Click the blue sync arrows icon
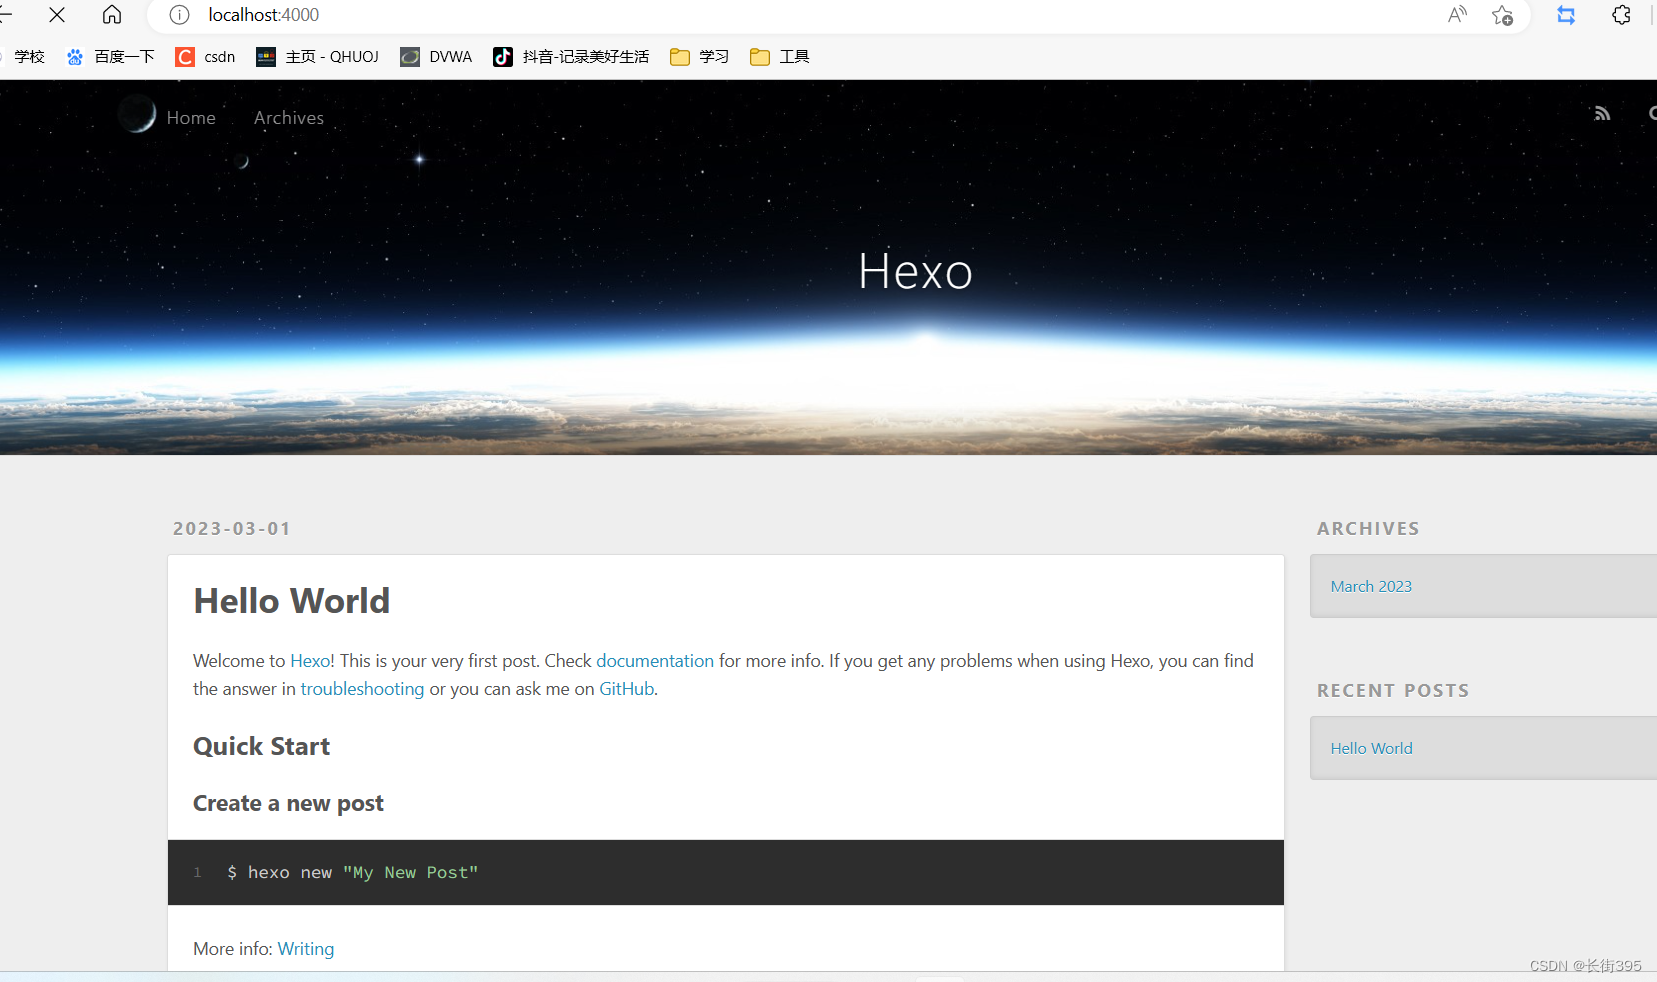Screen dimensions: 1657x982 click(1566, 15)
